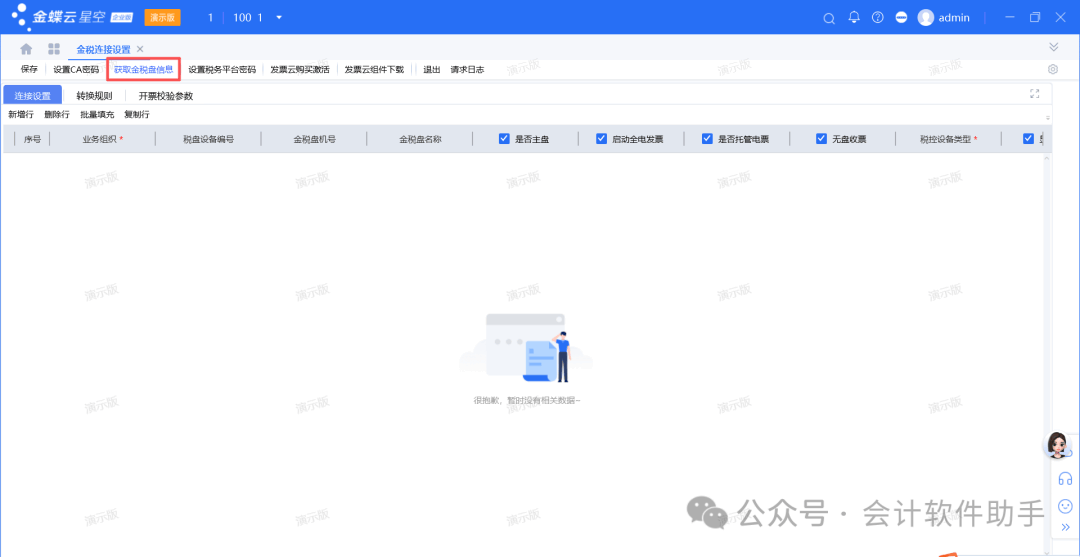The width and height of the screenshot is (1080, 557).
Task: Expand the double-chevron tab list menu
Action: coord(1053,47)
